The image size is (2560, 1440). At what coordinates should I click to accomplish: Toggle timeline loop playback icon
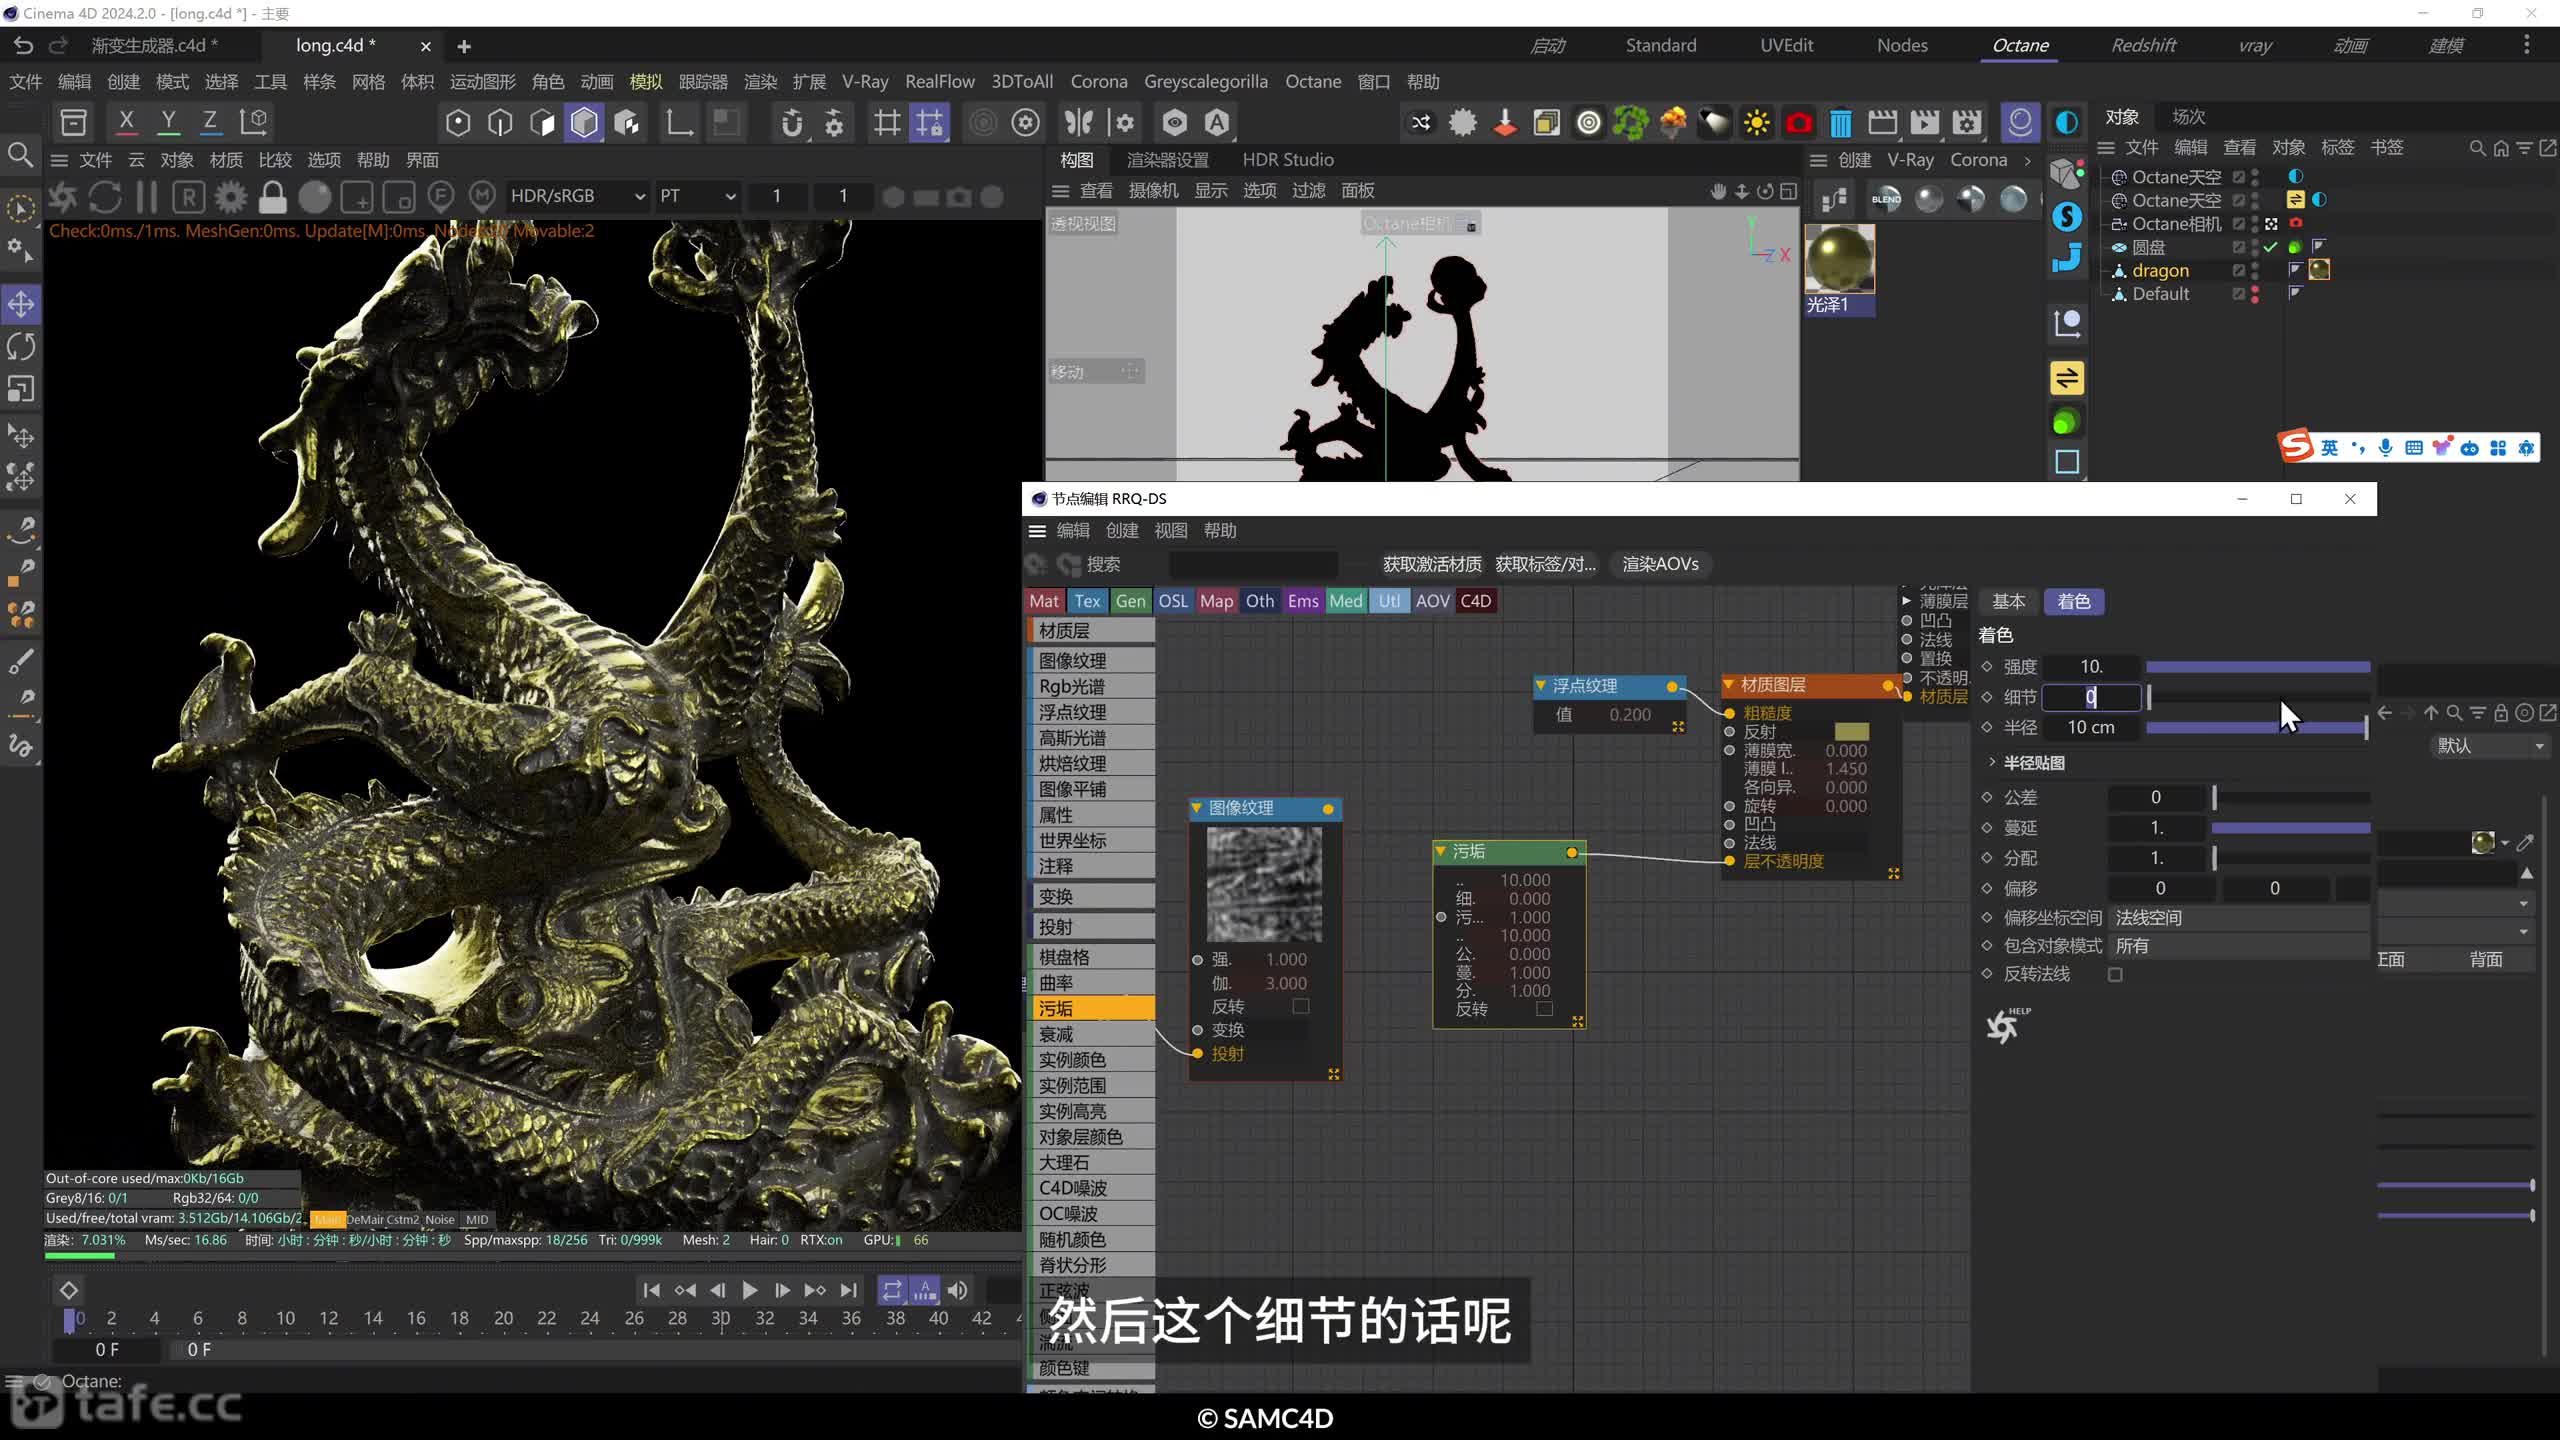[x=891, y=1291]
